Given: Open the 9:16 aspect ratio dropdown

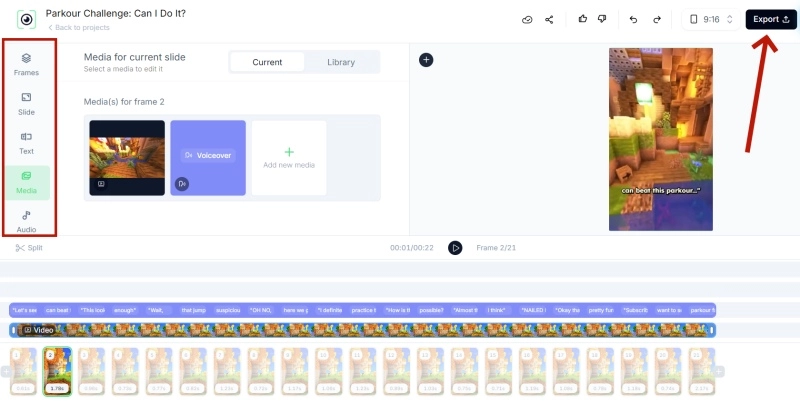Looking at the screenshot, I should pos(713,19).
